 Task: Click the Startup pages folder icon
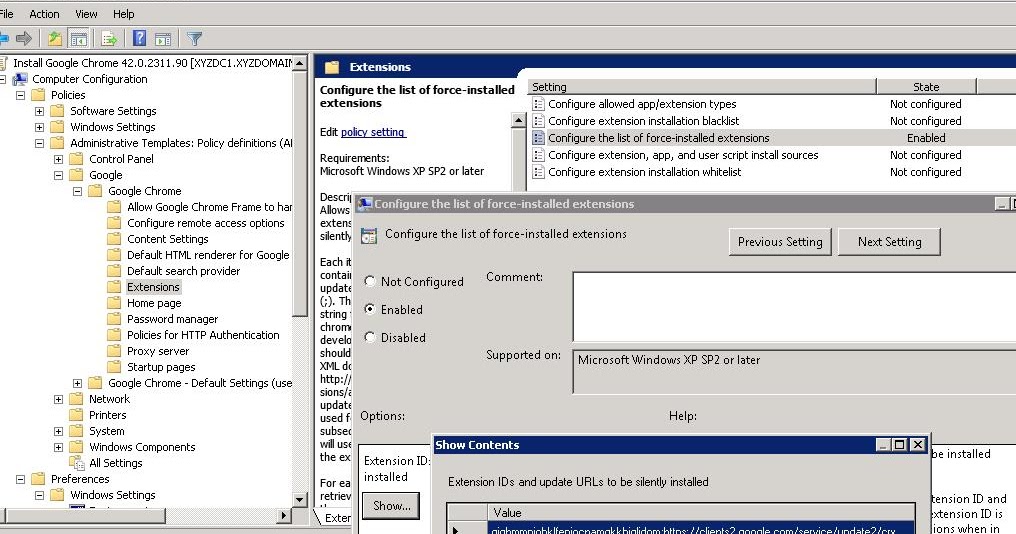click(x=115, y=367)
